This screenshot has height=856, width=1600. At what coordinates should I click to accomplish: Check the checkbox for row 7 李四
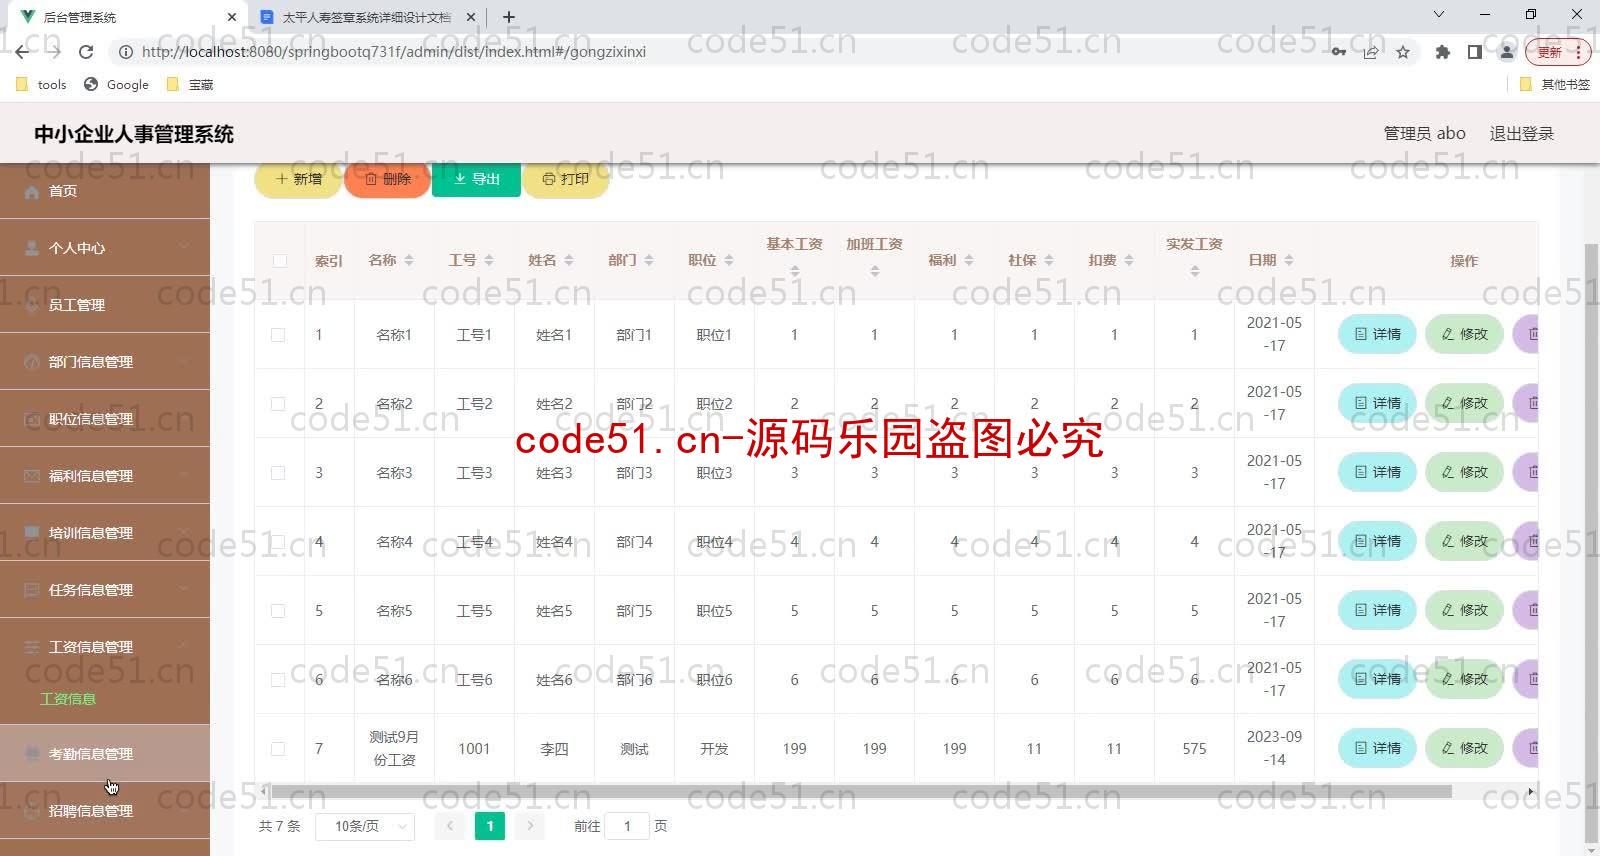click(278, 749)
